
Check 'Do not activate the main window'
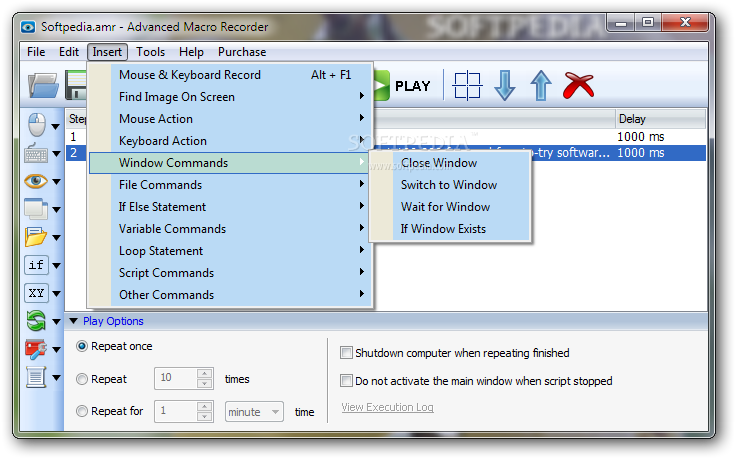[x=346, y=381]
